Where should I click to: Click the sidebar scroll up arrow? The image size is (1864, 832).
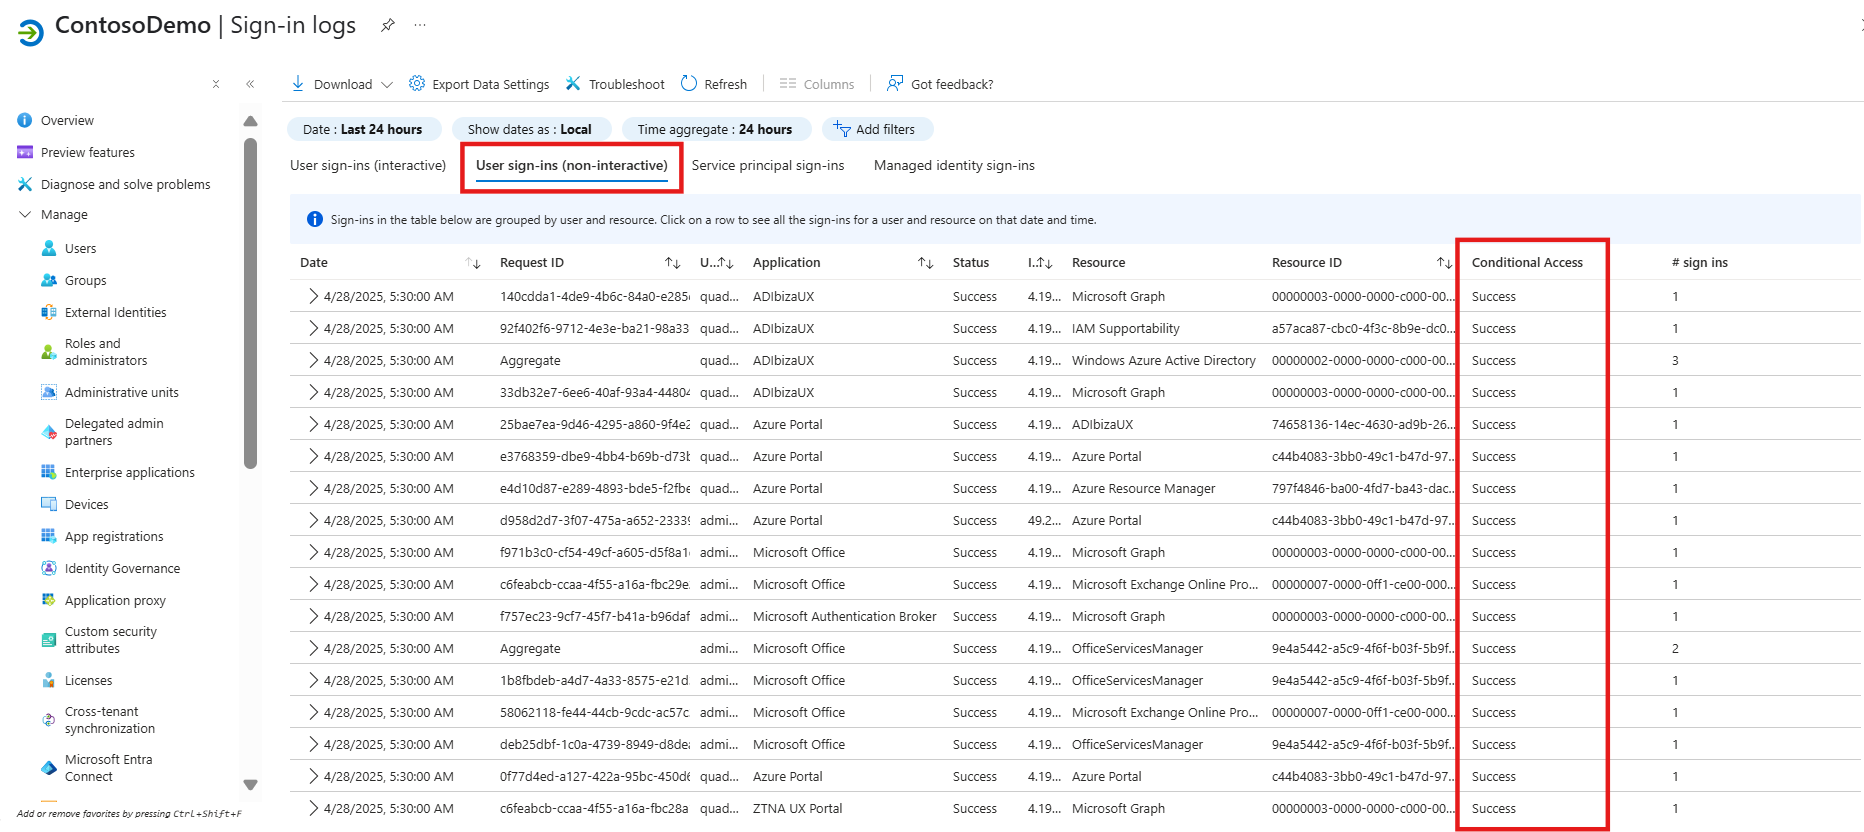coord(250,121)
